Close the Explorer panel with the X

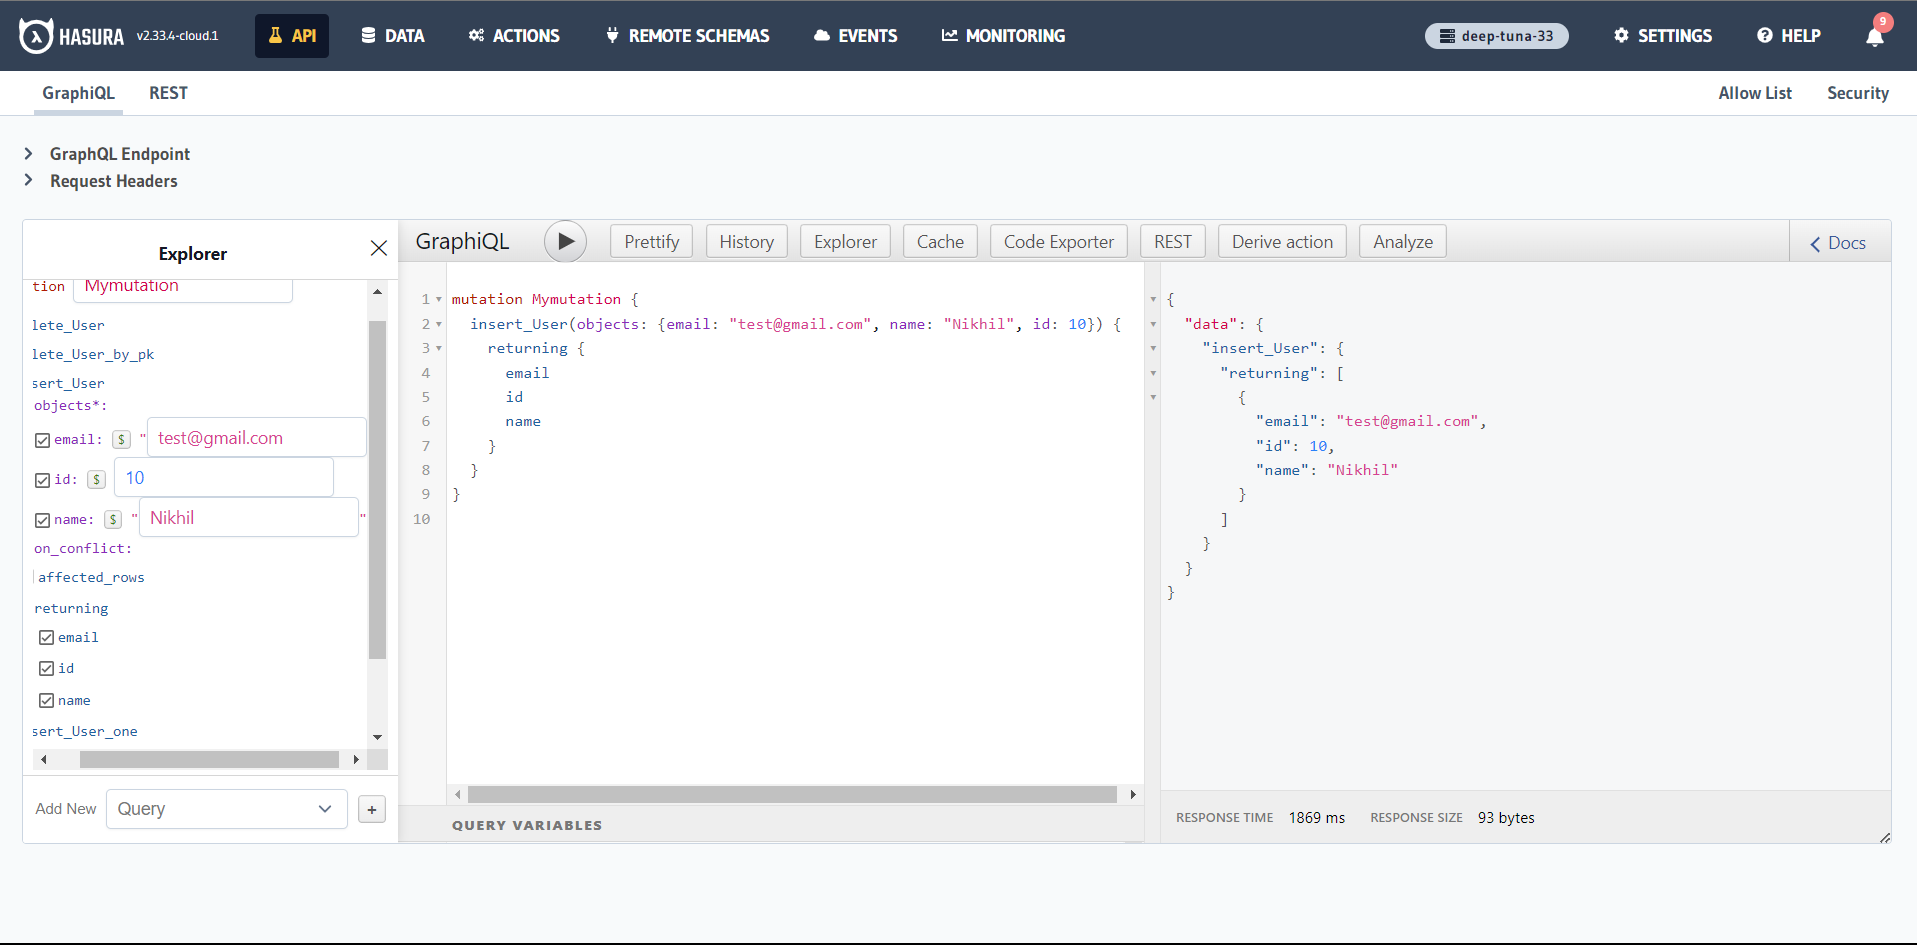379,248
